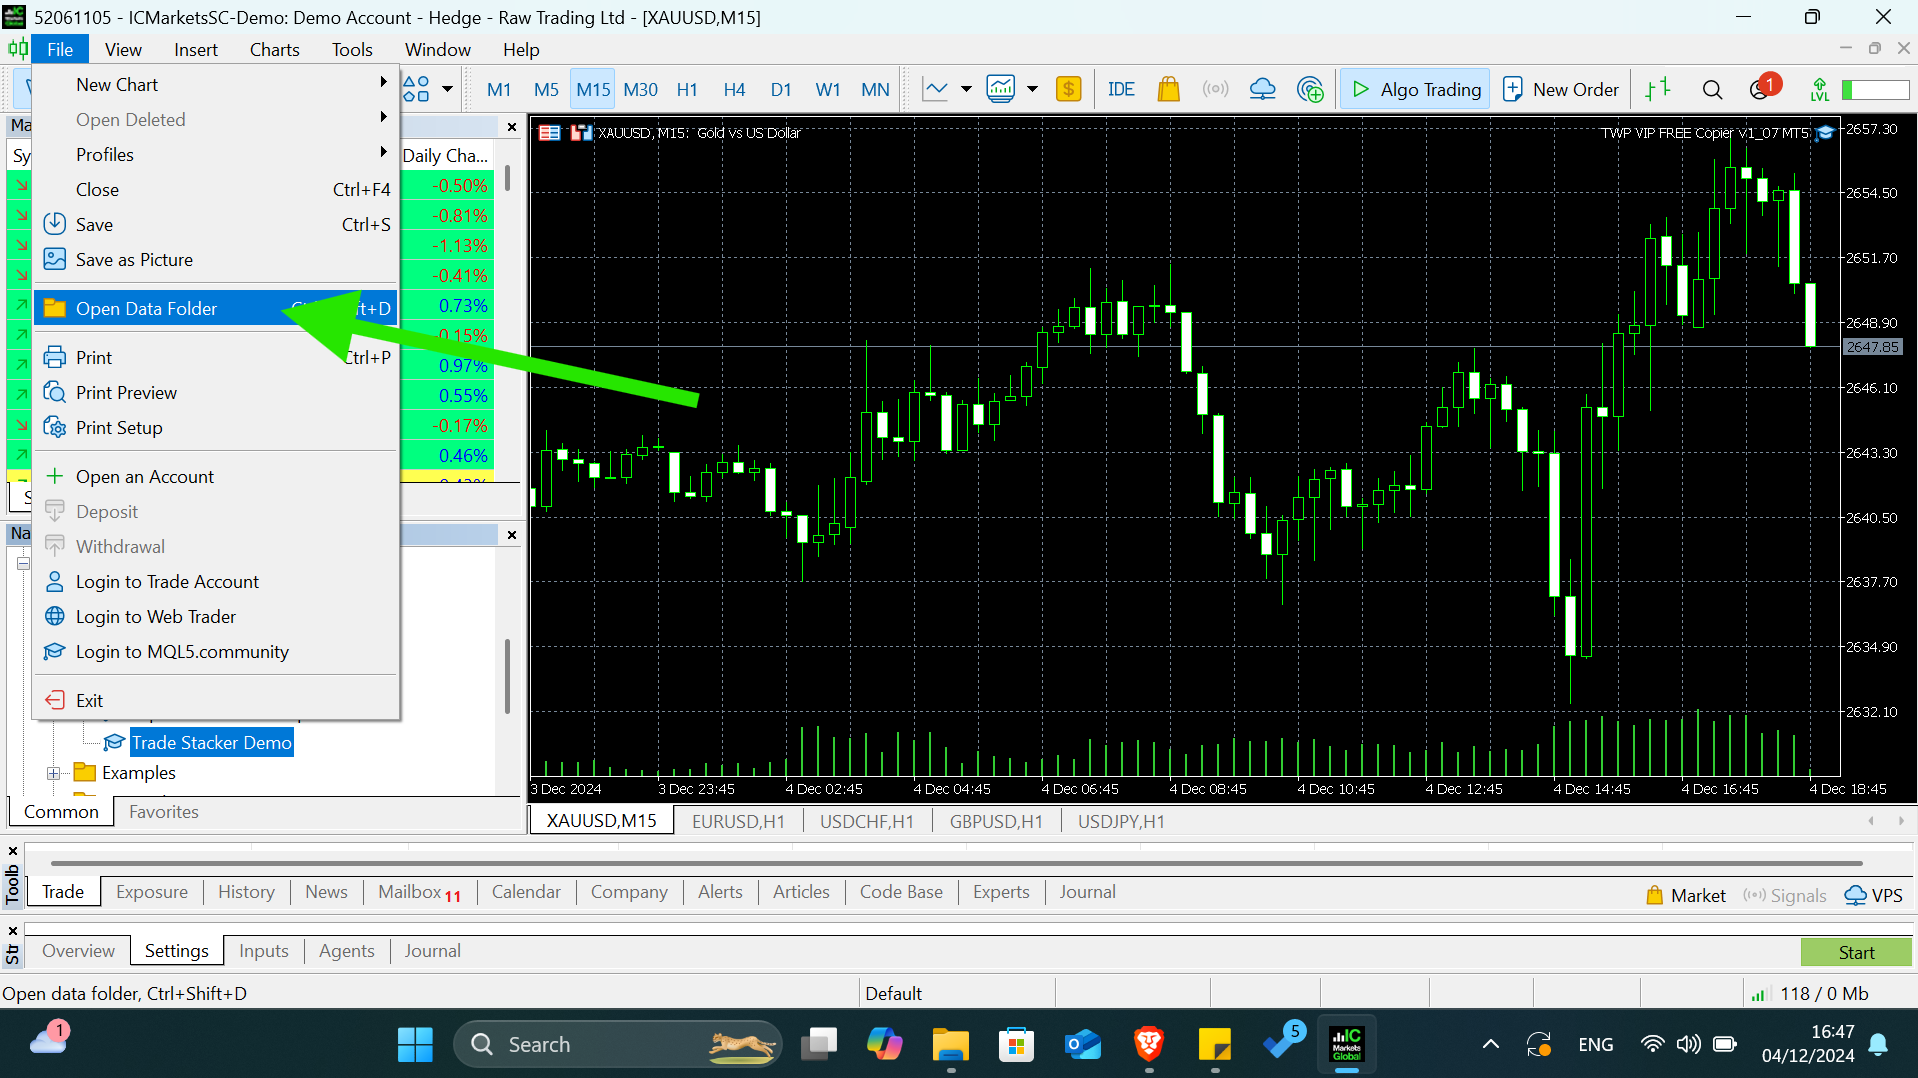Screen dimensions: 1918x1078
Task: Close the Strategy Tester panel
Action: (x=13, y=931)
